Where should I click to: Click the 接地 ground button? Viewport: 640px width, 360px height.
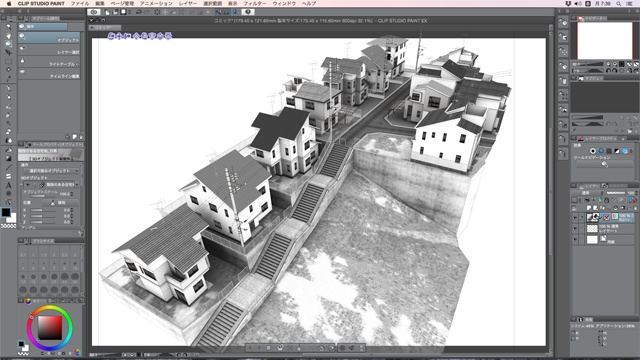coord(60,202)
